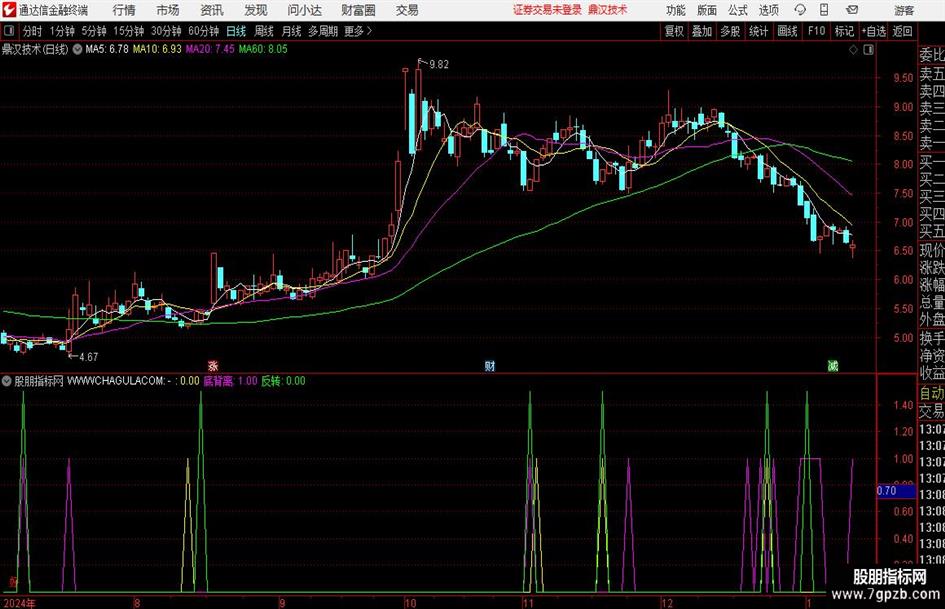Open the 问小达 menu
This screenshot has height=609, width=945.
click(304, 10)
